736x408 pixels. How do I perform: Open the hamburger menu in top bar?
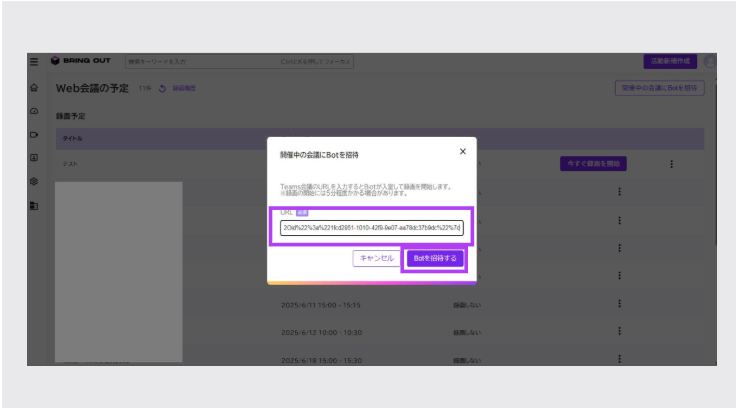tap(34, 62)
